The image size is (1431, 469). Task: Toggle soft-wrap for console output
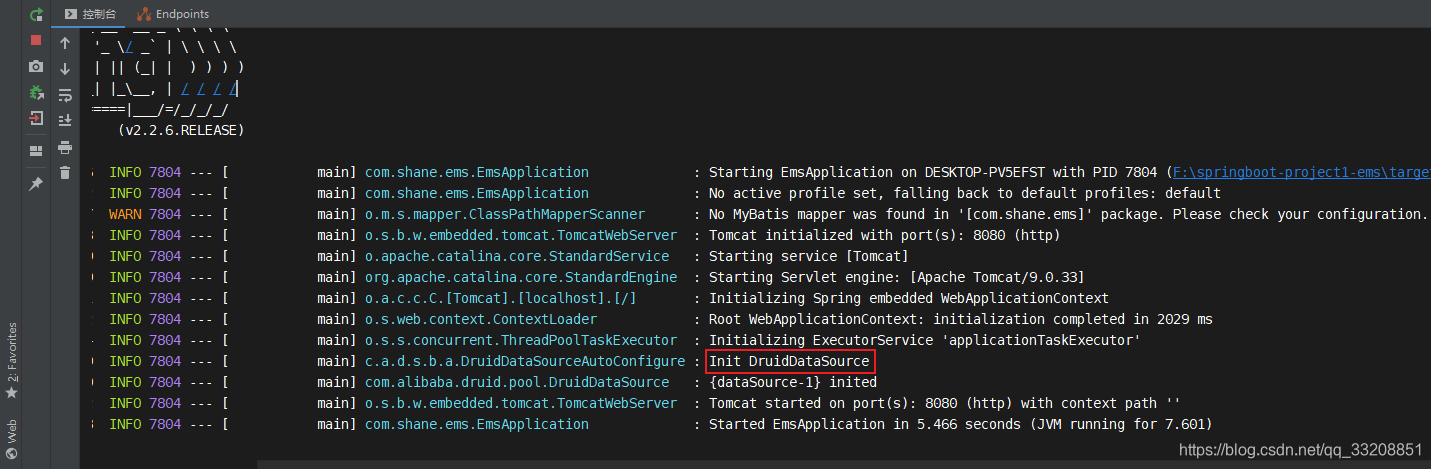(x=65, y=95)
